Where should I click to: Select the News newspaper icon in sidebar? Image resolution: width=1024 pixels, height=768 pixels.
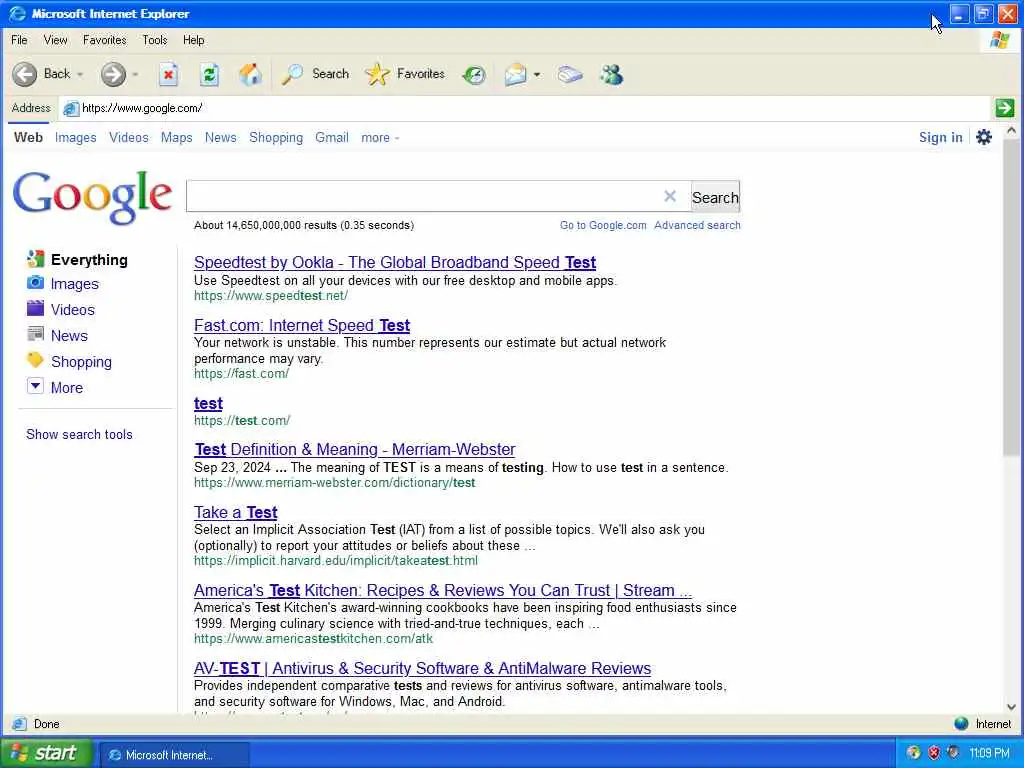[x=35, y=334]
